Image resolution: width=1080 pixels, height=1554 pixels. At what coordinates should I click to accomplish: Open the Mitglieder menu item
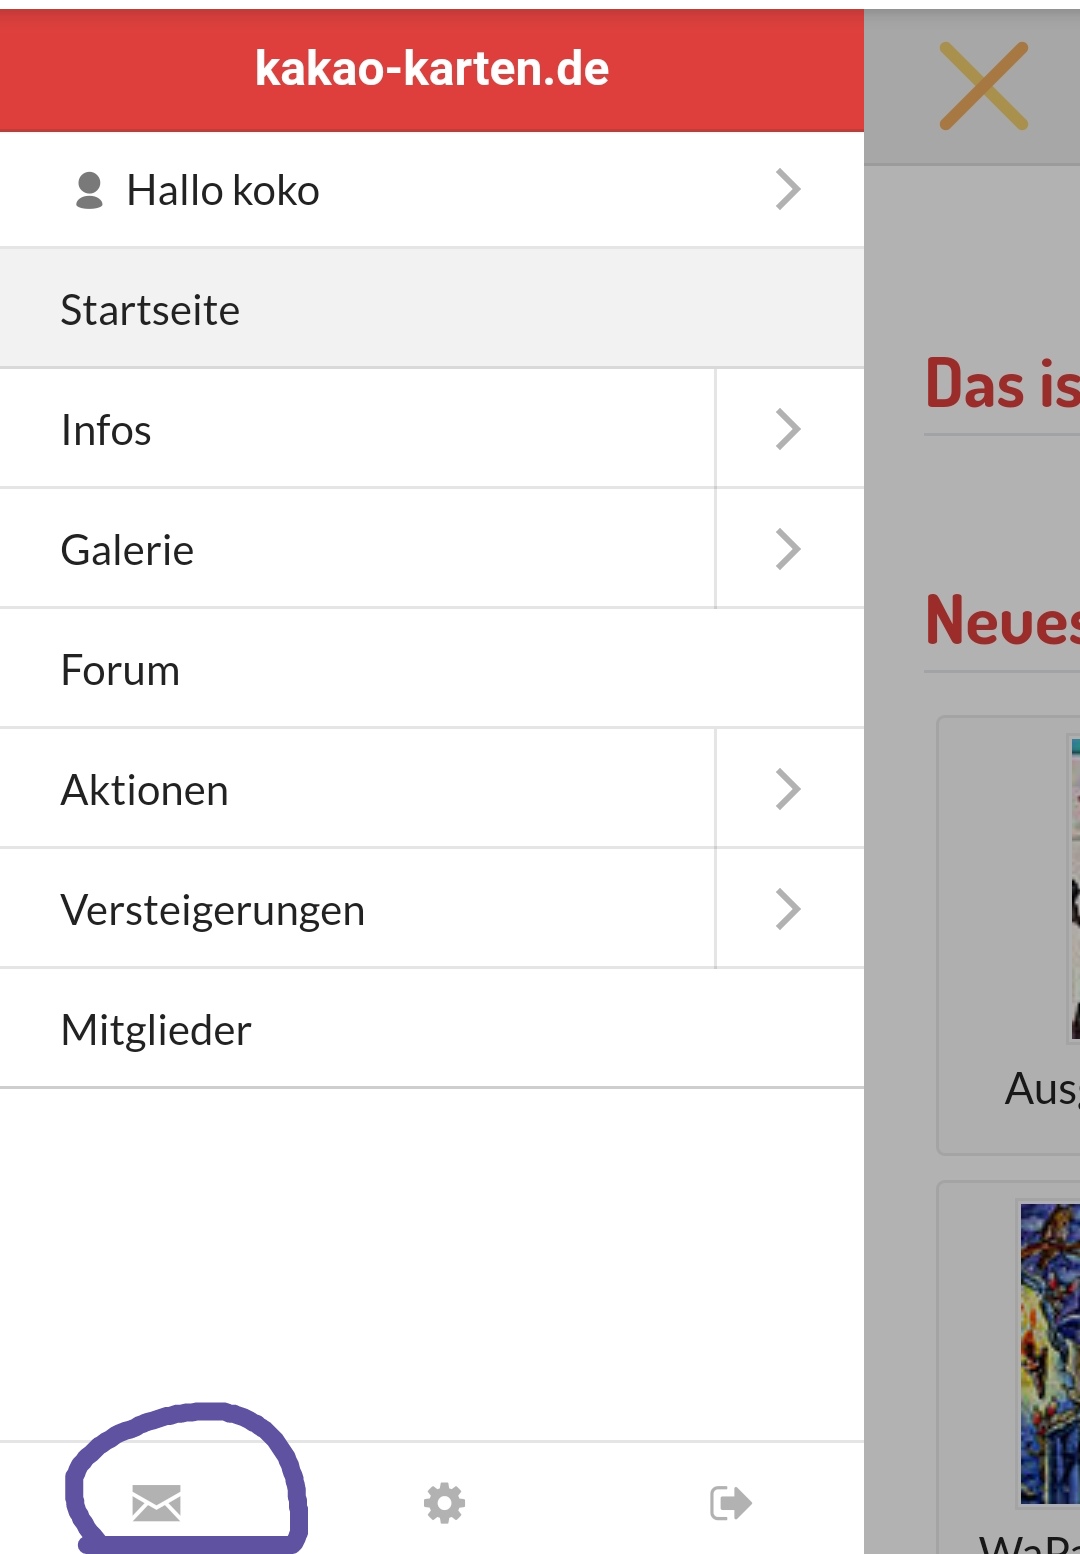(156, 1030)
